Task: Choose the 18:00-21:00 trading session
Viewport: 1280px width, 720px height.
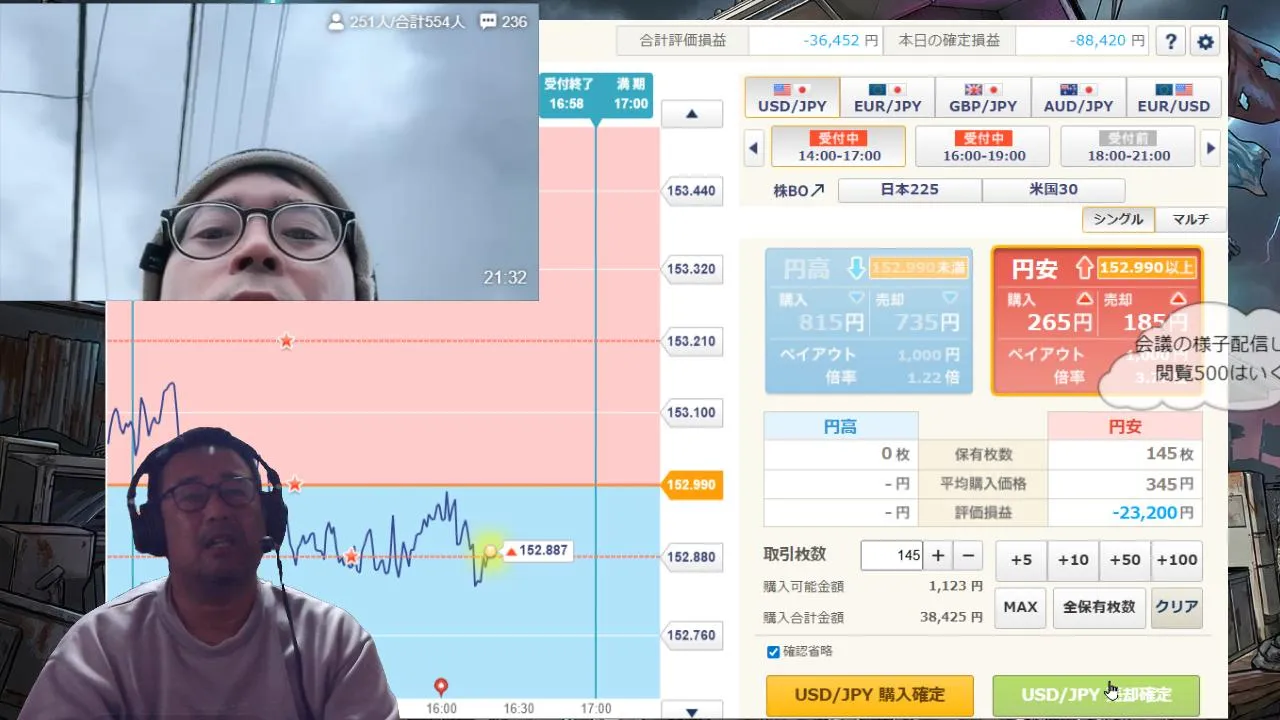Action: click(x=1128, y=147)
